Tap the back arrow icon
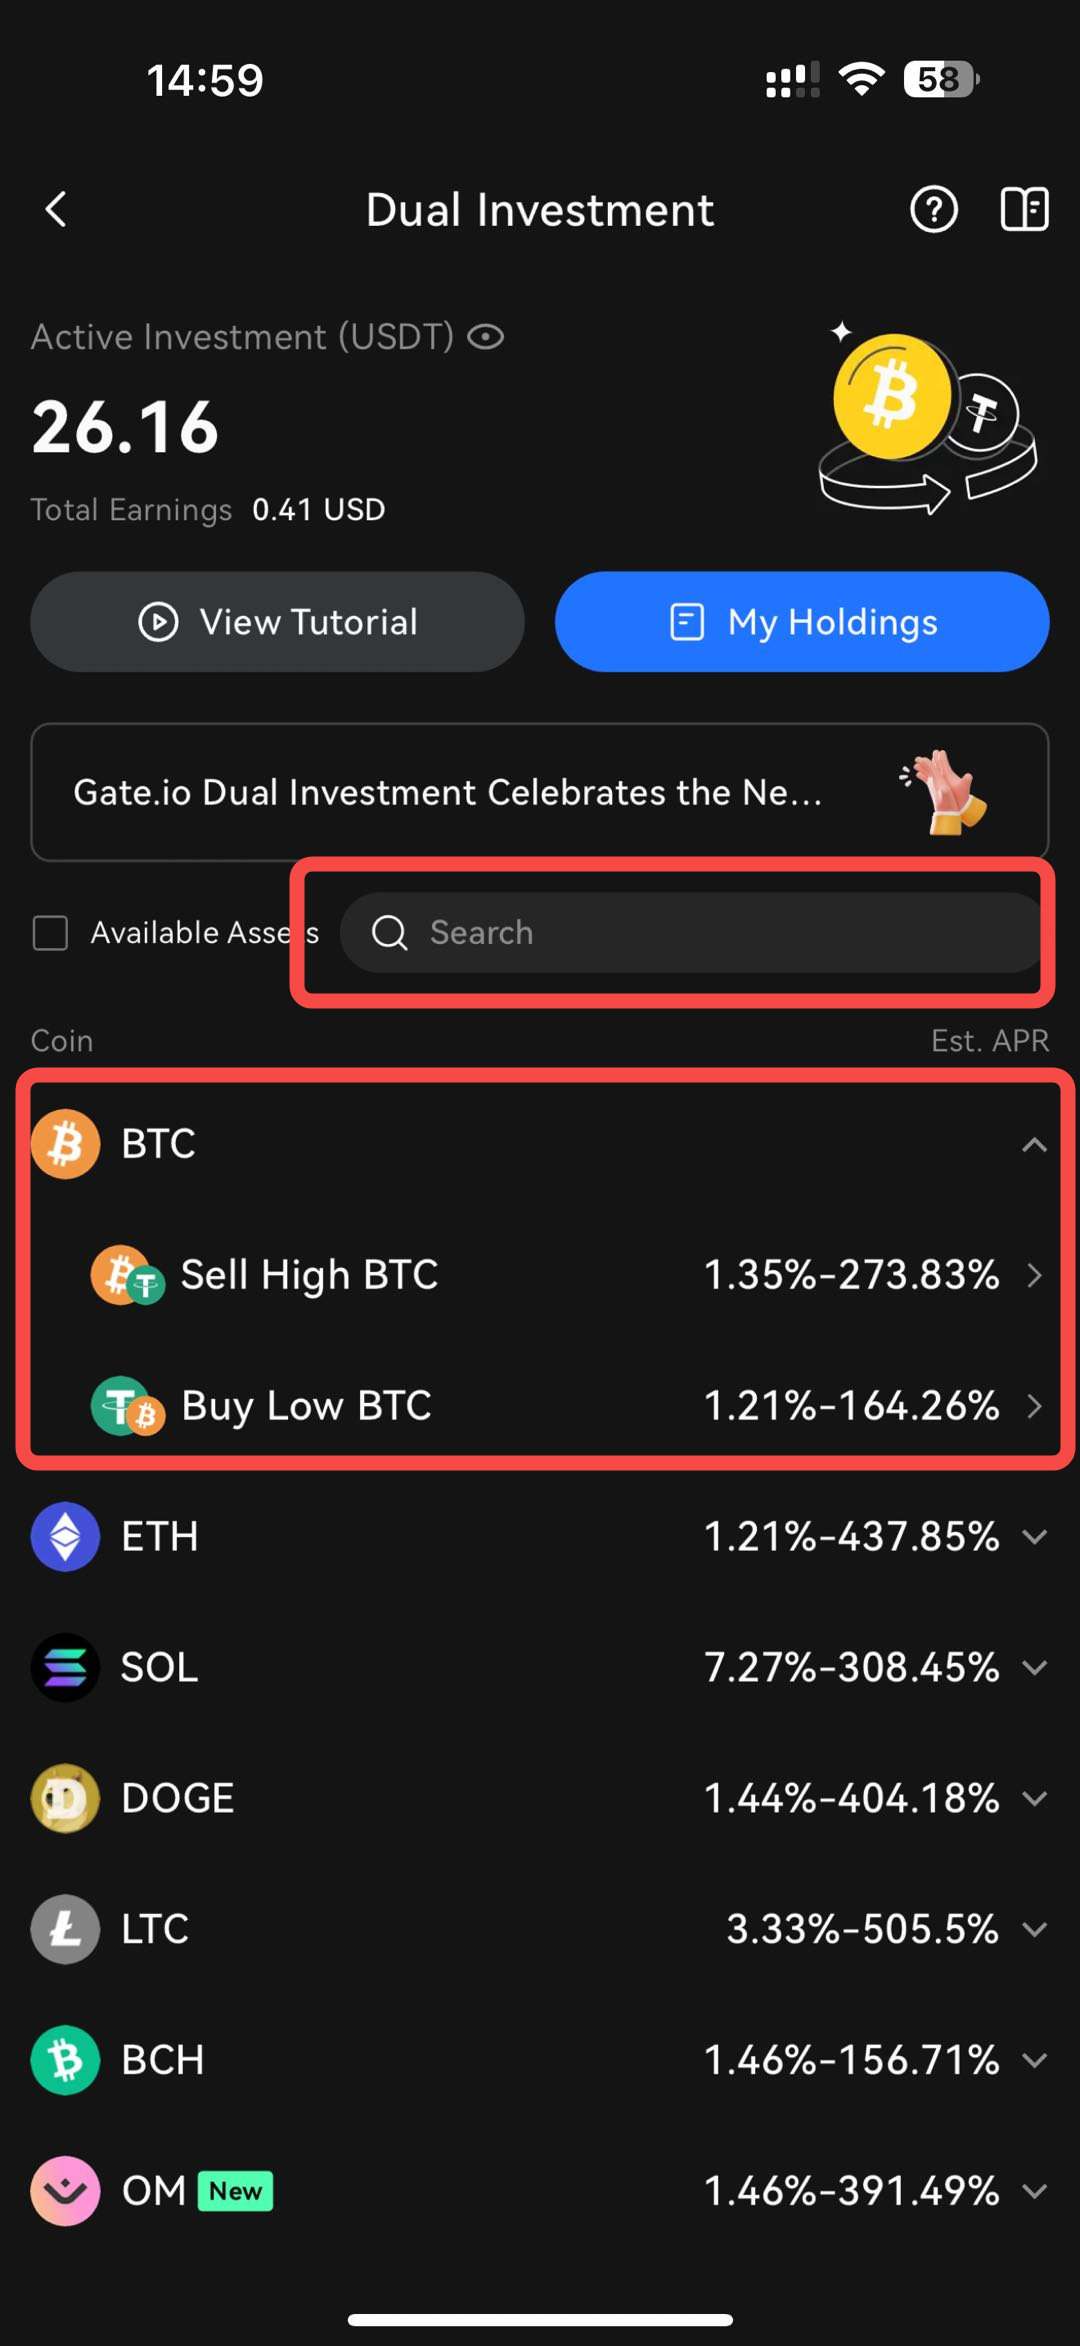 [57, 210]
